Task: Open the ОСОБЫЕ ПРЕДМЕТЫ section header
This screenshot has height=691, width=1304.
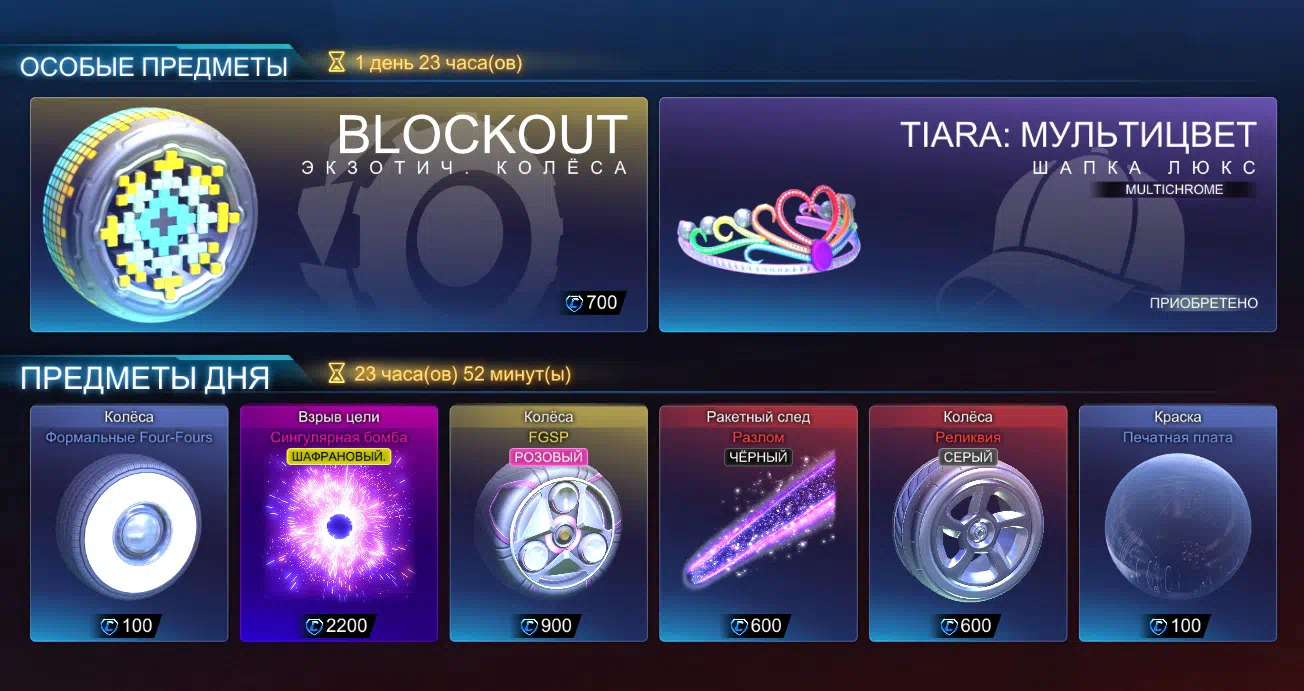Action: click(154, 67)
